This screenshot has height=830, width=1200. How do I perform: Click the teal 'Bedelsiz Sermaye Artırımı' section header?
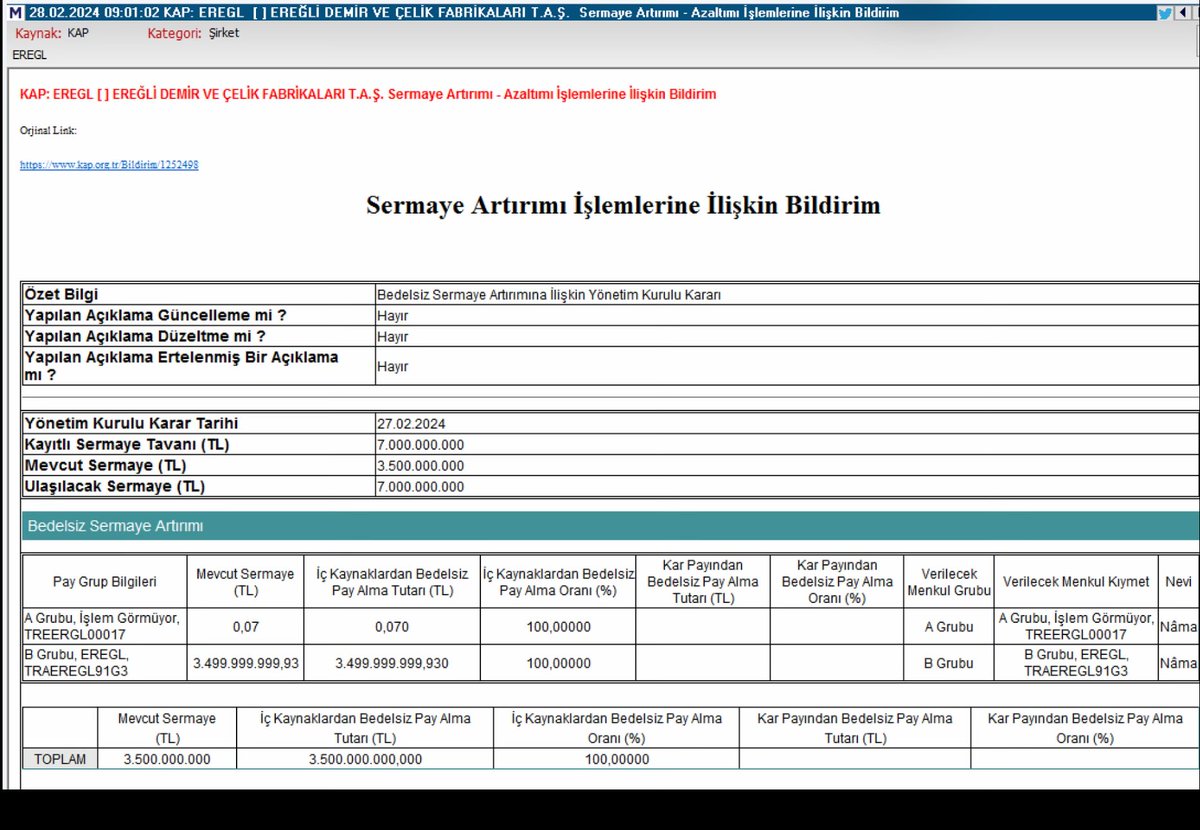610,526
